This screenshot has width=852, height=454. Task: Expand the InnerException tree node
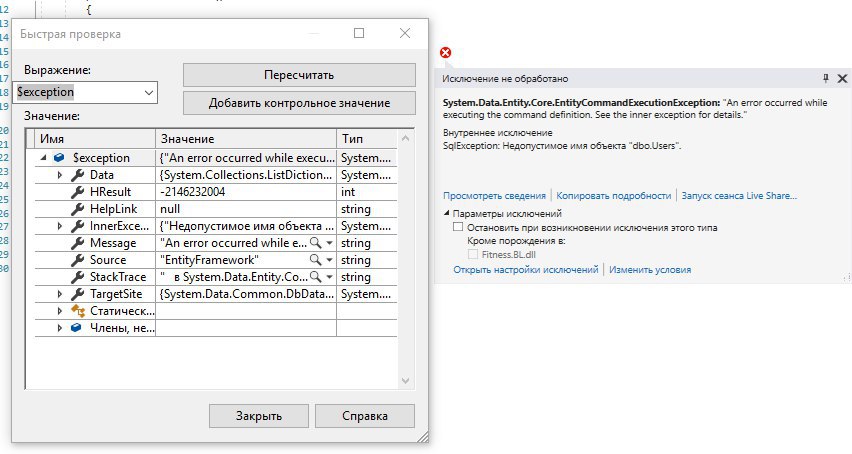click(60, 226)
